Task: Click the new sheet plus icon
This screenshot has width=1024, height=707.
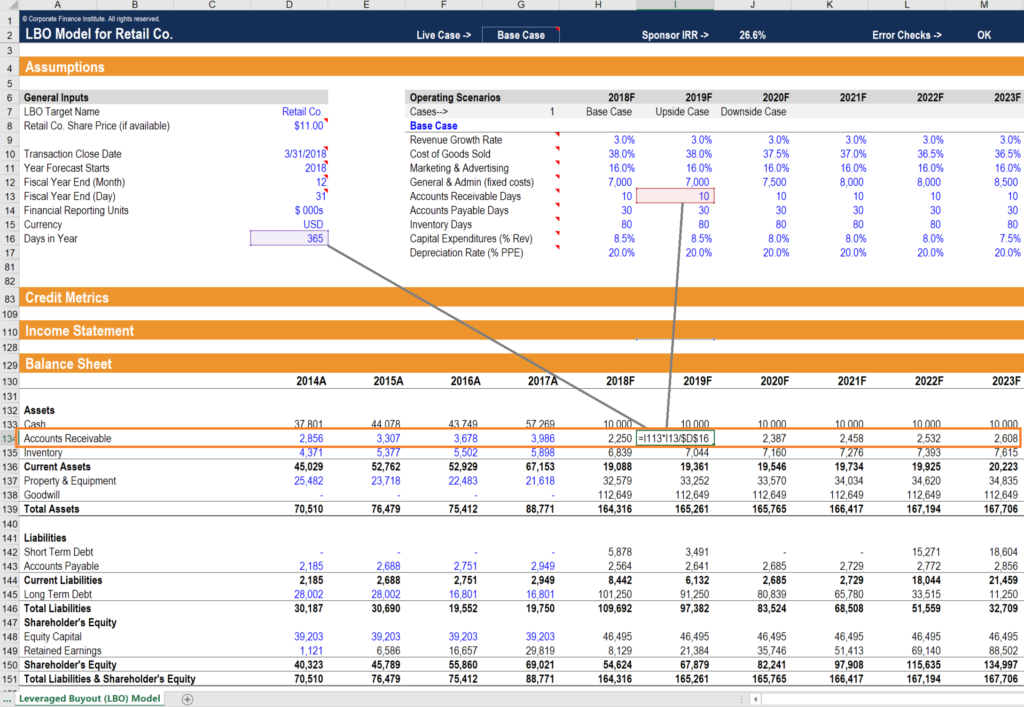Action: (x=187, y=698)
